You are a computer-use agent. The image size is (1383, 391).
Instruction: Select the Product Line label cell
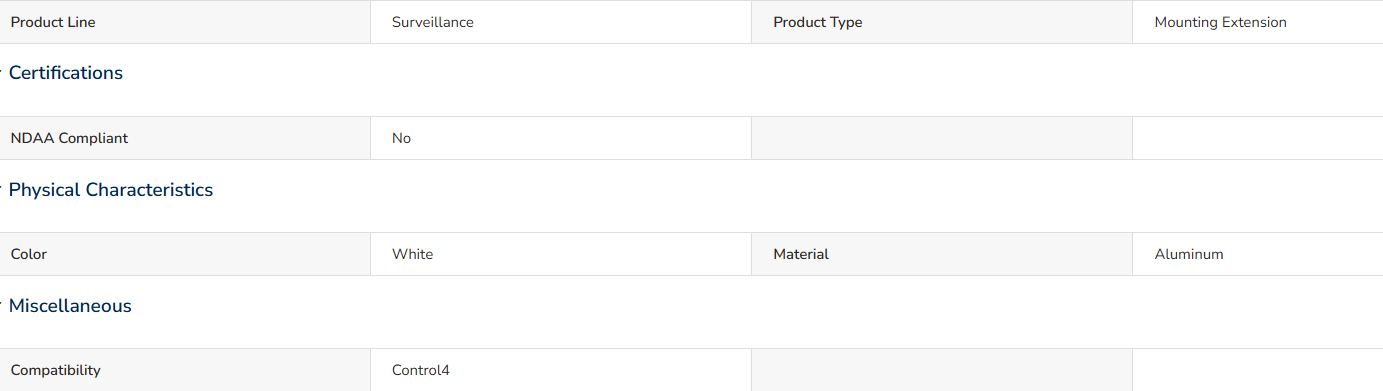click(185, 22)
